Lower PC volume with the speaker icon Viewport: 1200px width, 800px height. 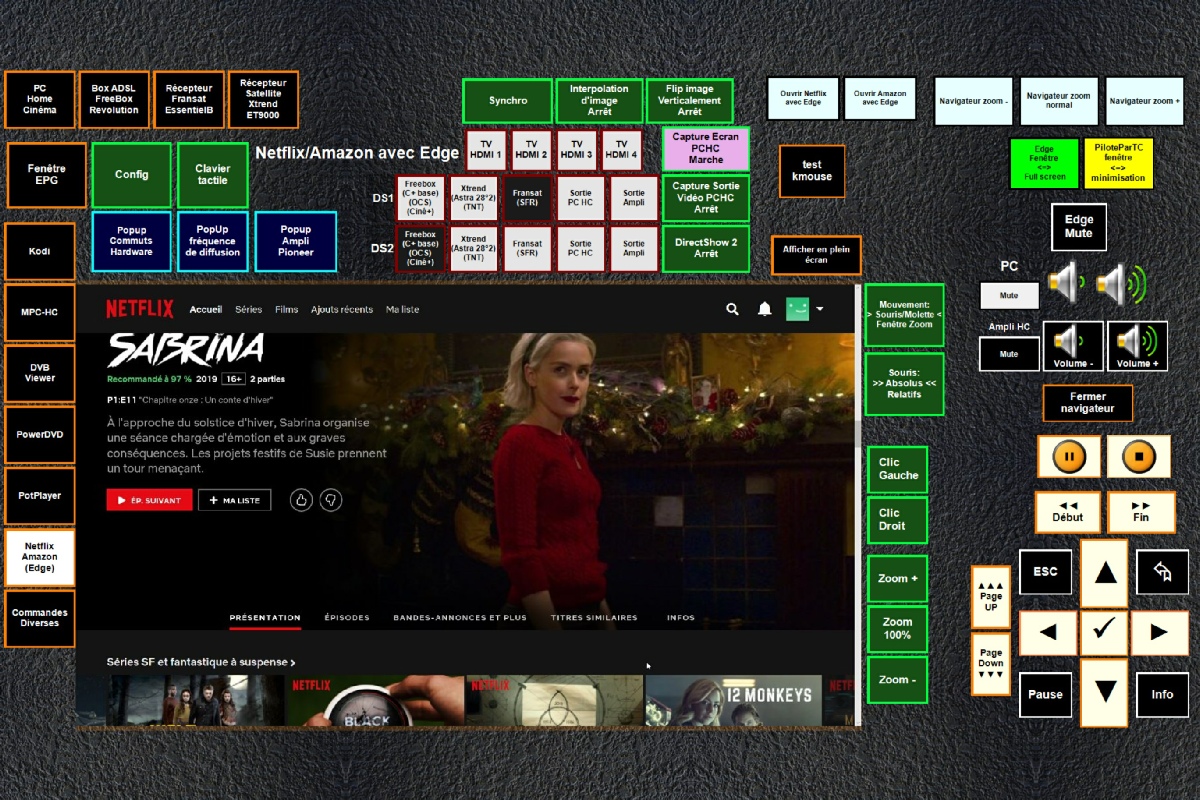point(1065,285)
